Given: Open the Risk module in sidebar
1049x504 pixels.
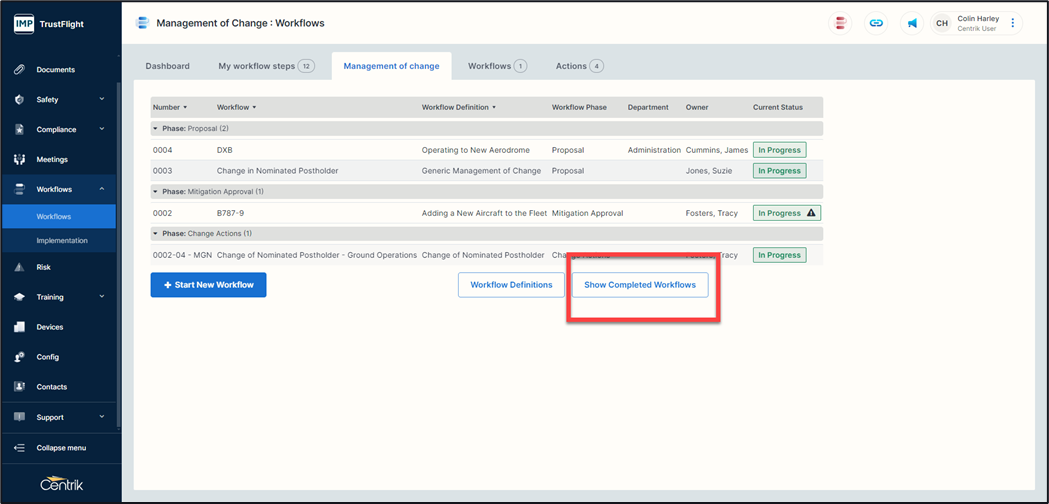Looking at the screenshot, I should [x=43, y=267].
